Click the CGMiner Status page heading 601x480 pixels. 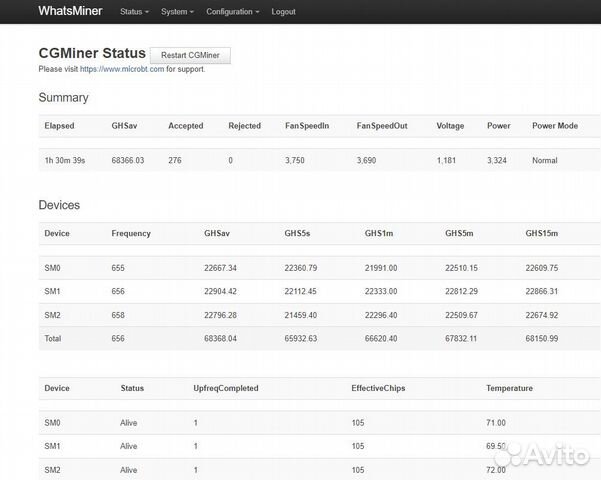[92, 54]
